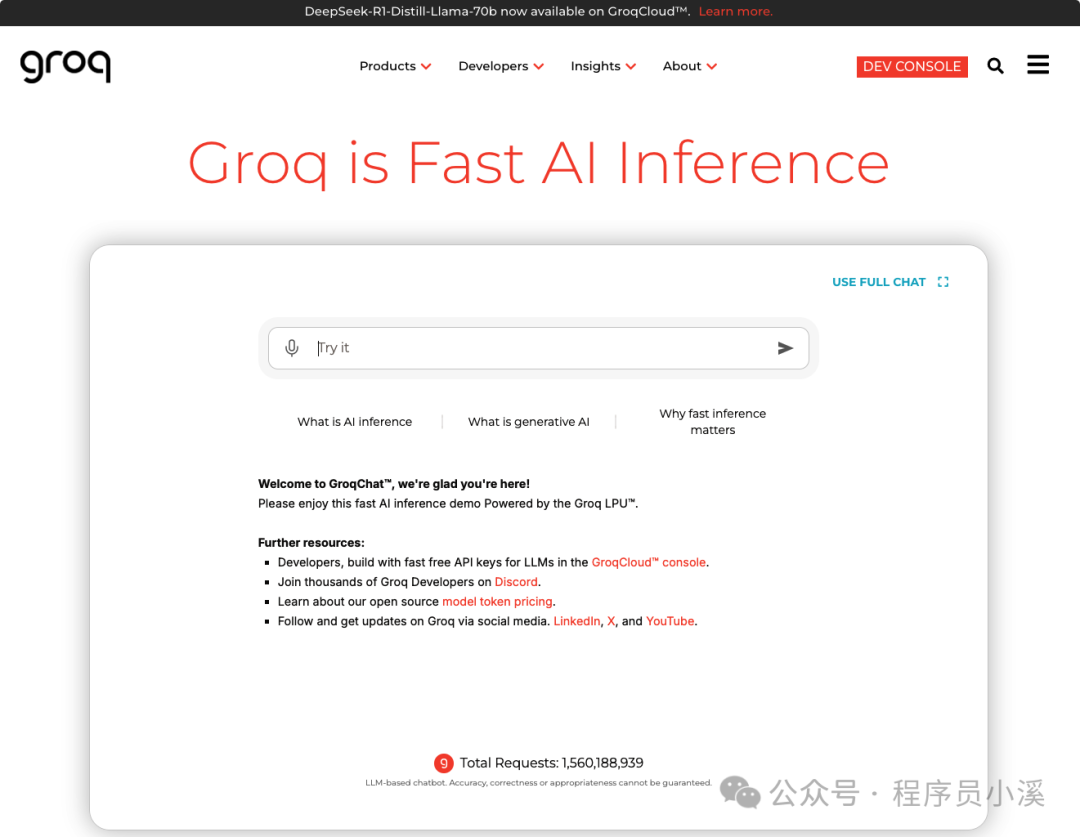This screenshot has height=837, width=1080.
Task: Click the WeChat icon near the watermark
Action: point(740,792)
